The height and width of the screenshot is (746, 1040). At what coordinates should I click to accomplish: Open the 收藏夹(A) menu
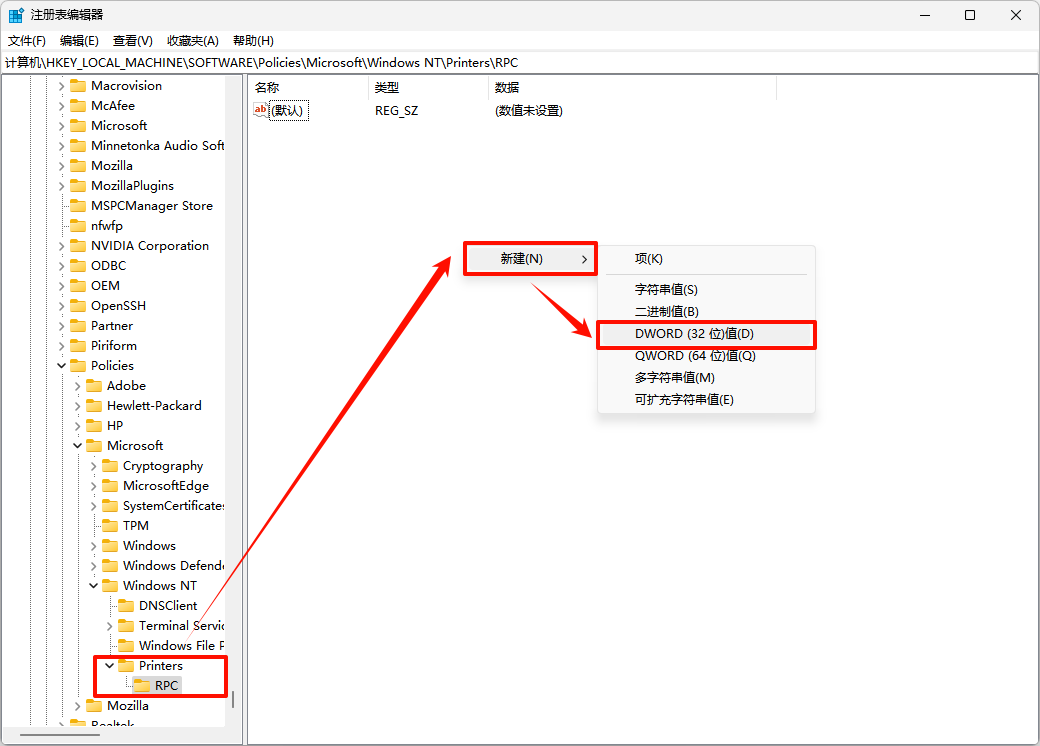click(x=193, y=40)
